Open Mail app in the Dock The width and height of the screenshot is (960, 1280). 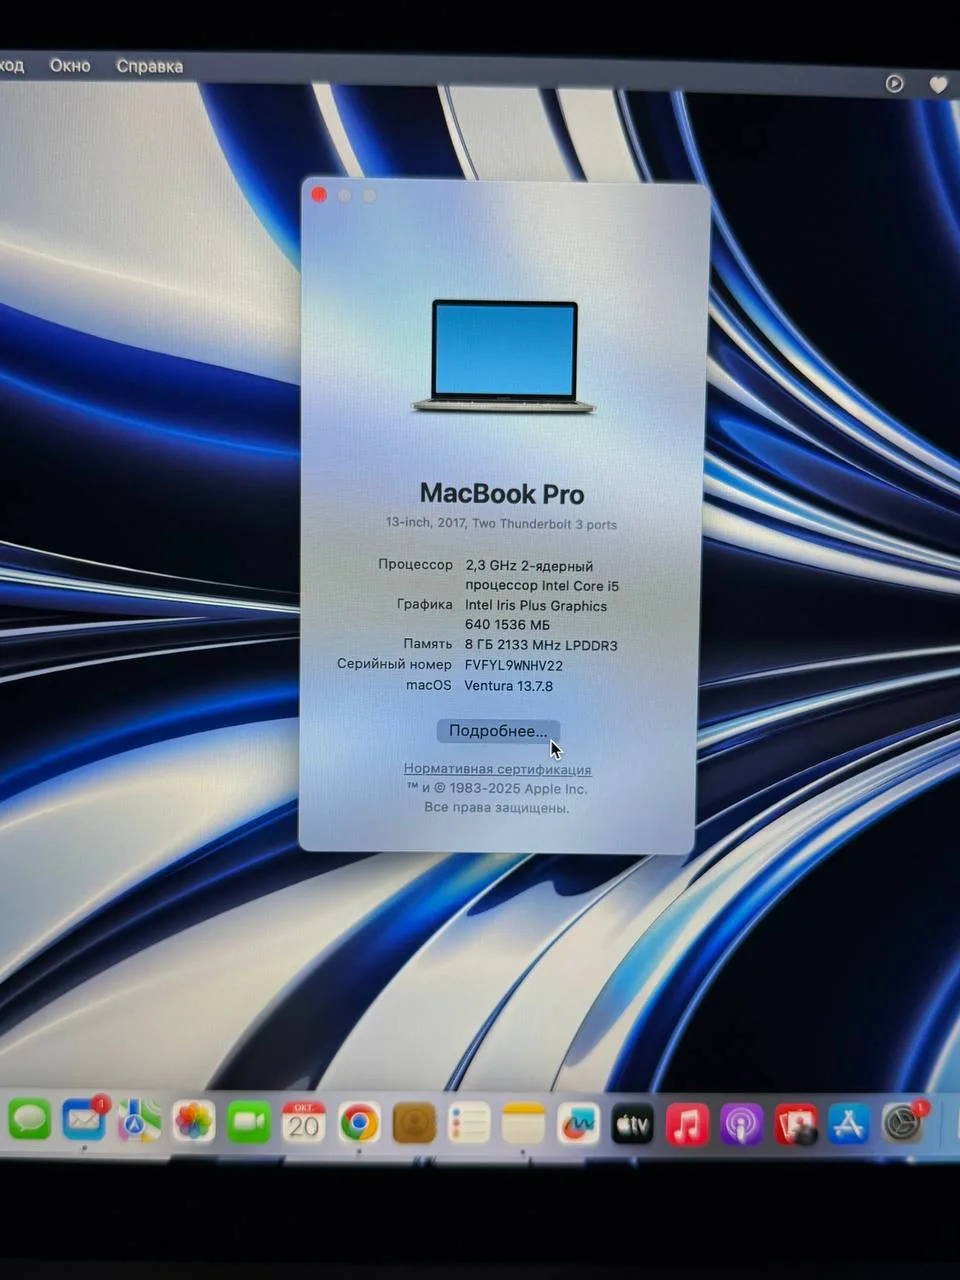84,1120
